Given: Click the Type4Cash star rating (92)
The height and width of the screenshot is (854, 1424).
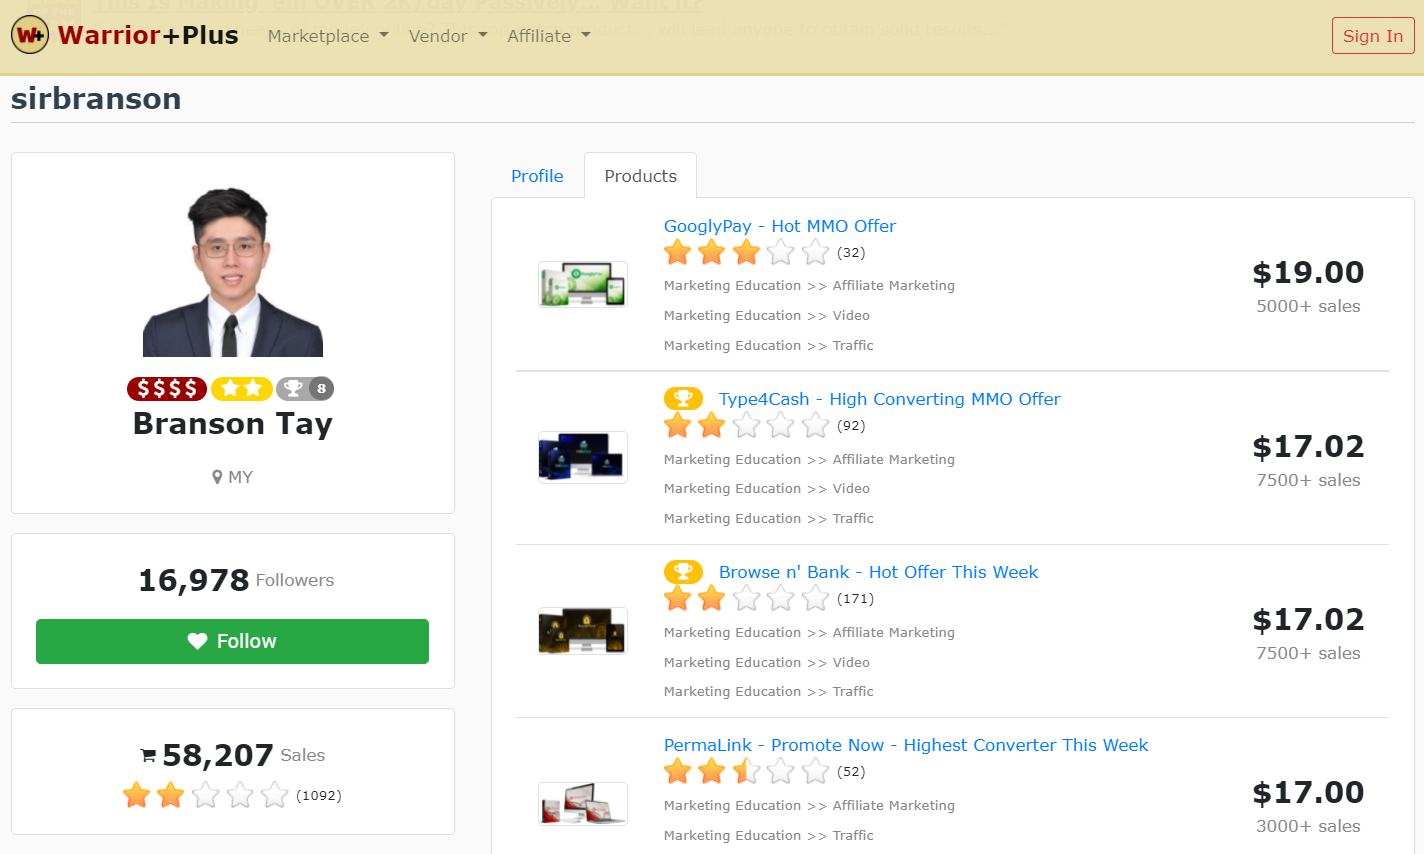Looking at the screenshot, I should (747, 425).
